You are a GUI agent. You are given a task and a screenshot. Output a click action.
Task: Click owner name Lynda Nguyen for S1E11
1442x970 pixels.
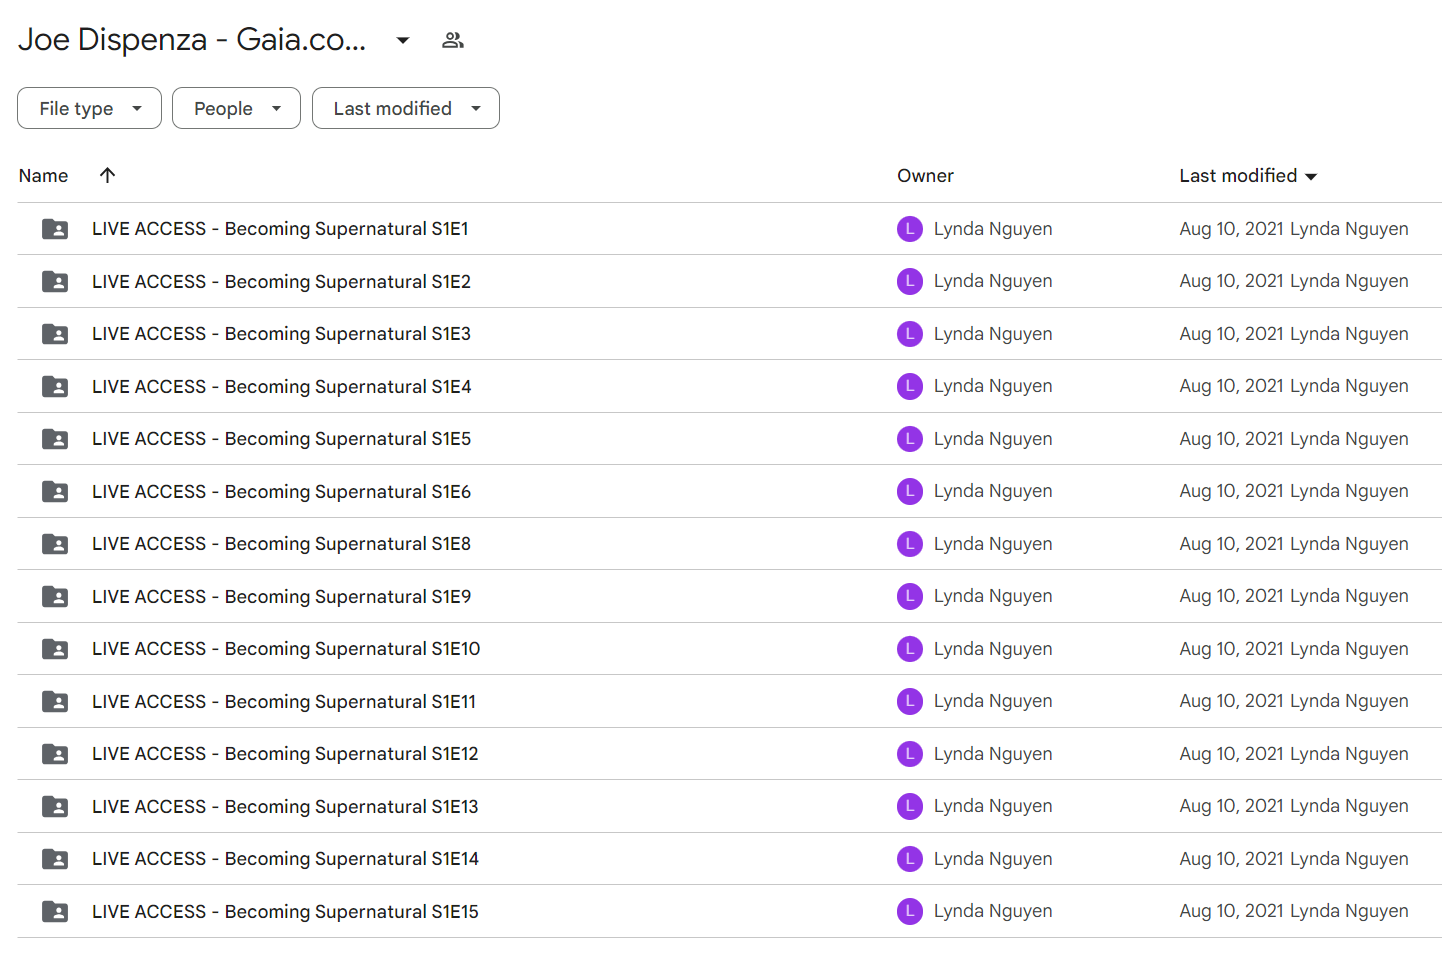[x=993, y=701]
